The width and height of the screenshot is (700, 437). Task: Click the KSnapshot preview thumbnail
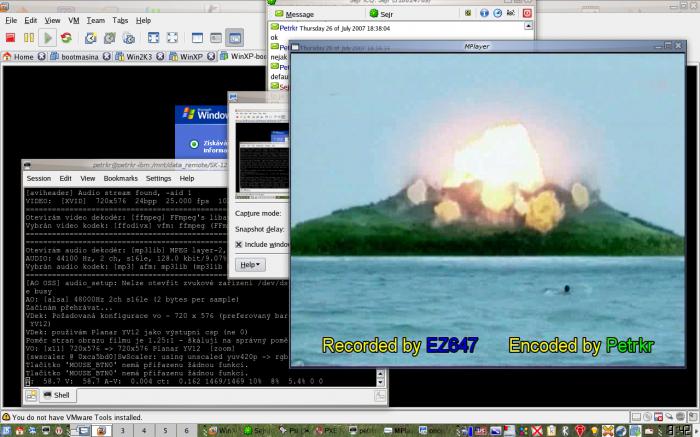[x=262, y=153]
